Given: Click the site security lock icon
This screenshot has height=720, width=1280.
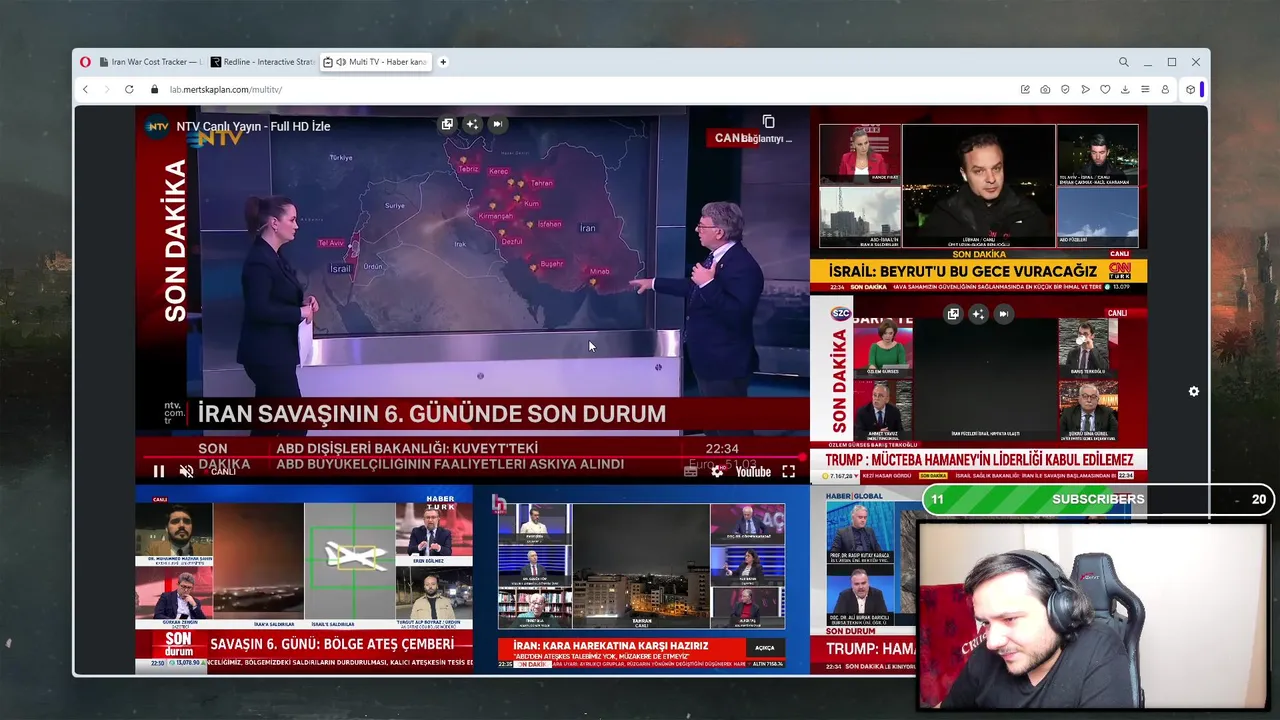Looking at the screenshot, I should 155,89.
